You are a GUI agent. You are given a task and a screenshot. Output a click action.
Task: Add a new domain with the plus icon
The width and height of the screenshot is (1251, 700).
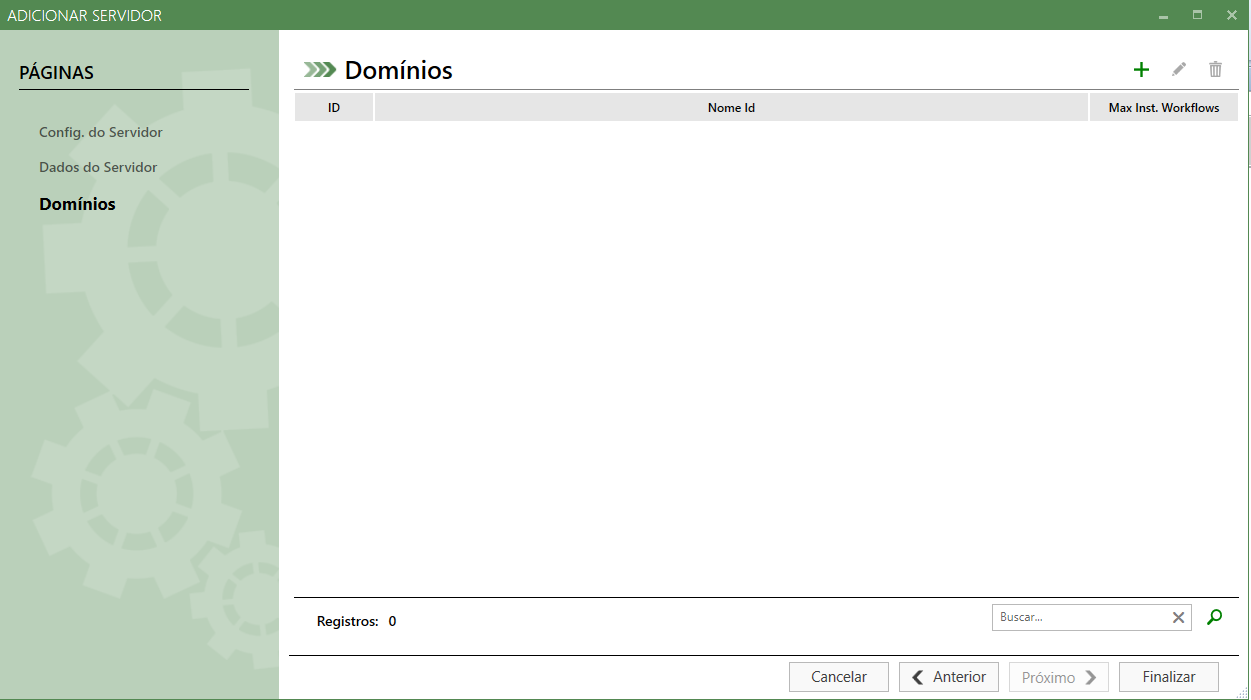(x=1141, y=70)
